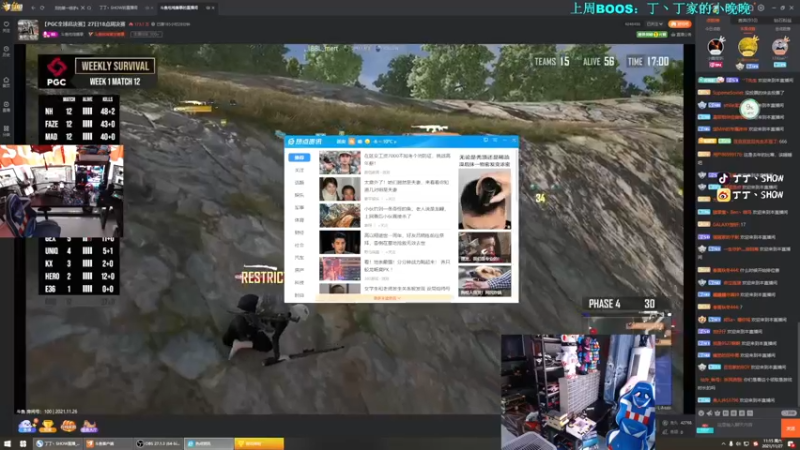800x450 pixels.
Task: Switch to OBS in the taskbar
Action: tap(158, 444)
